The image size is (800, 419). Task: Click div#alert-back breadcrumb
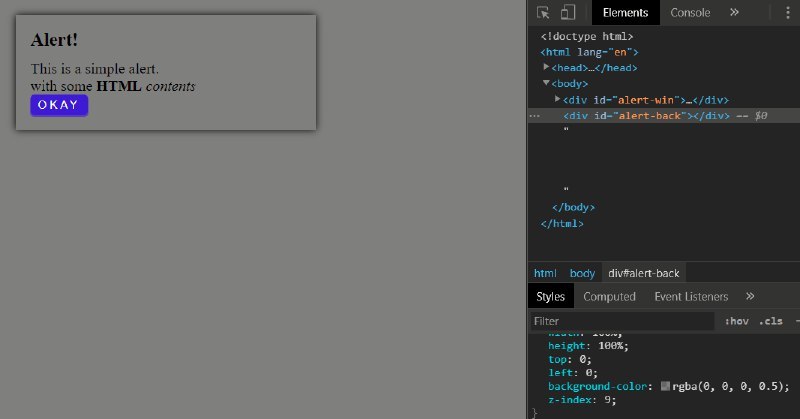pos(643,273)
